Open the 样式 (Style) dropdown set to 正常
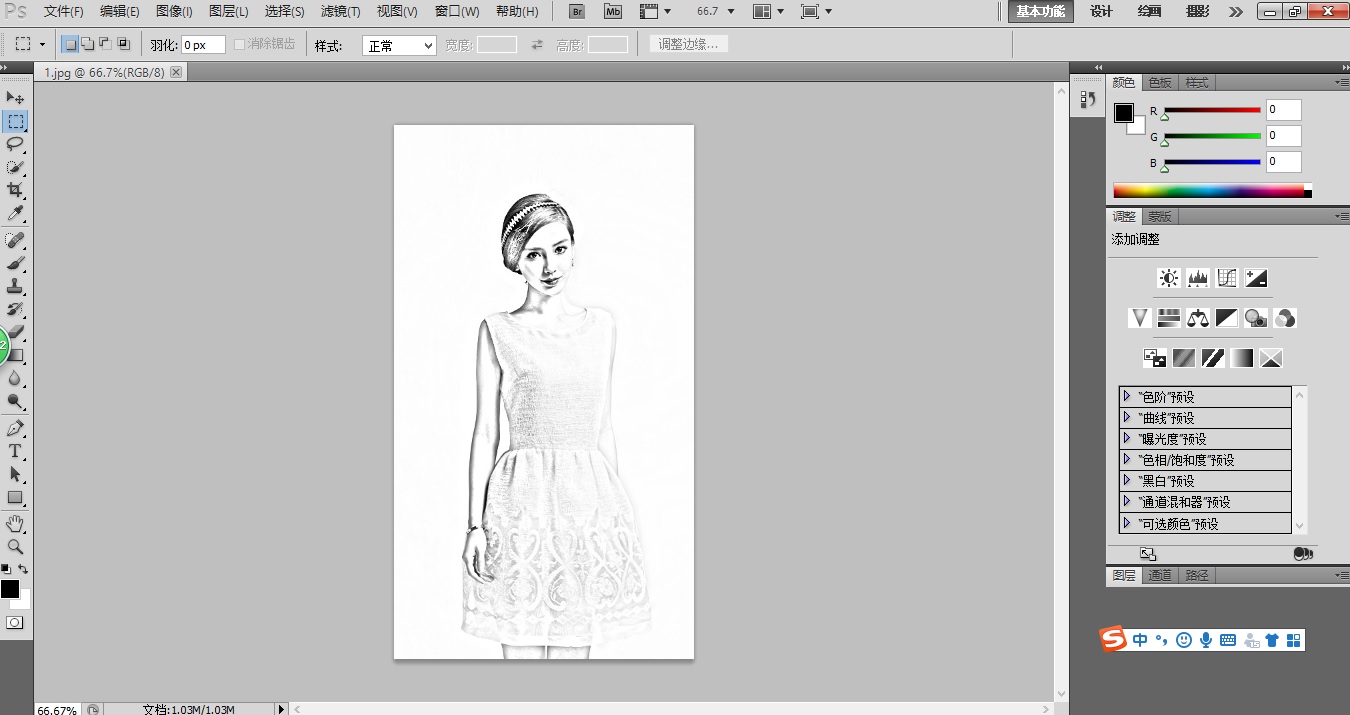1350x715 pixels. (x=399, y=45)
